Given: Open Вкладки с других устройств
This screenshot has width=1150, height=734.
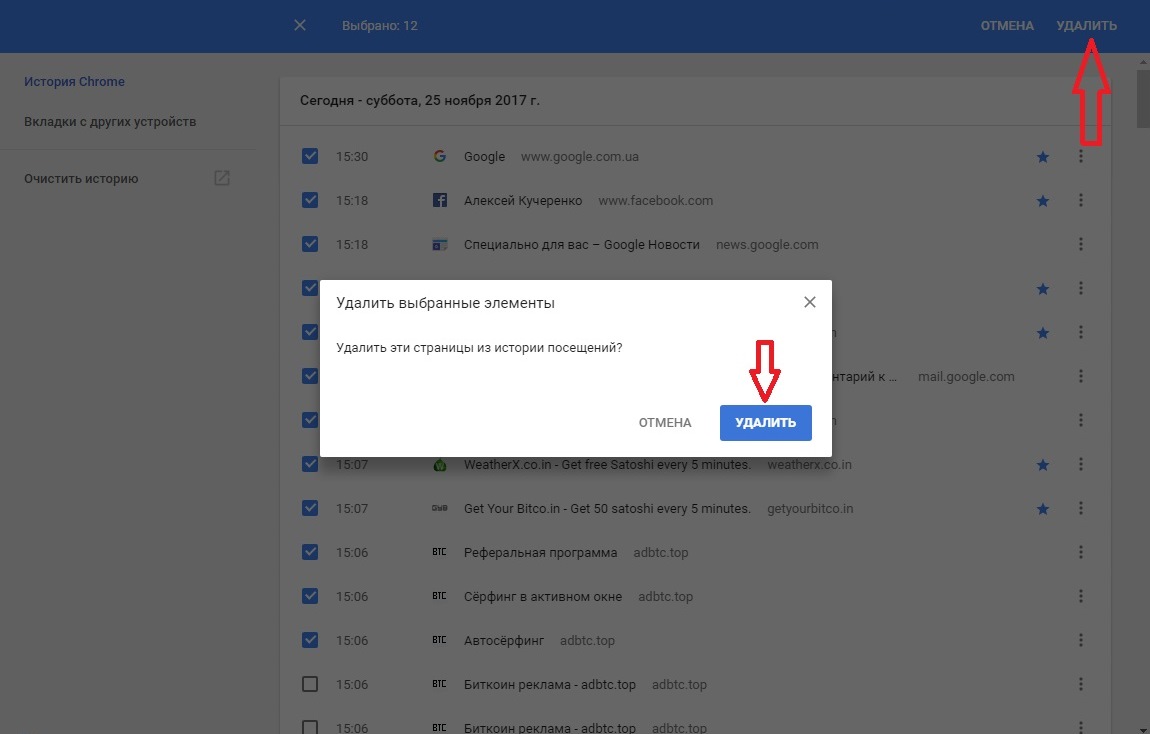Looking at the screenshot, I should (110, 122).
